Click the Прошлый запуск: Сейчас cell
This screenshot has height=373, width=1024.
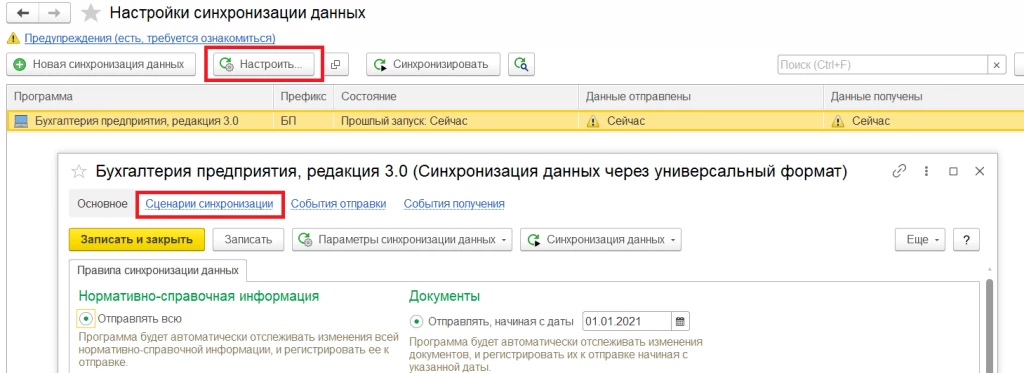pos(455,120)
